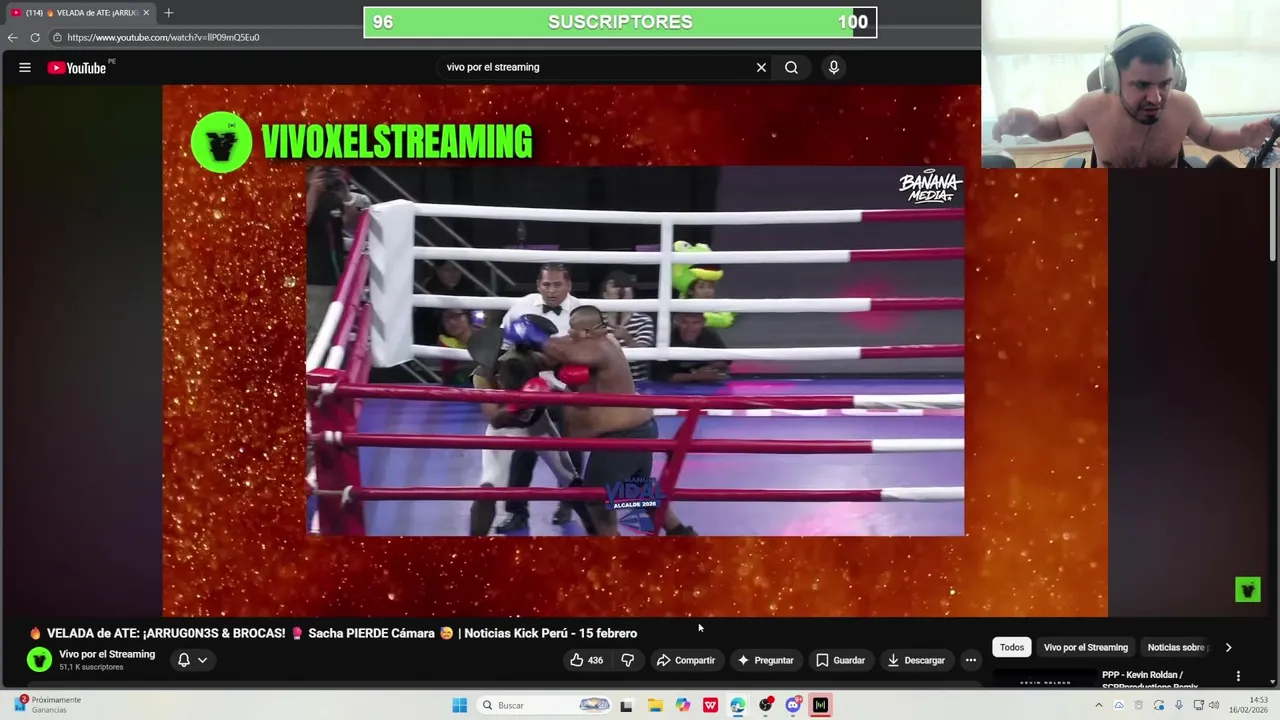Select the Vivo por el Streaming filter chip
Image resolution: width=1280 pixels, height=720 pixels.
tap(1085, 647)
